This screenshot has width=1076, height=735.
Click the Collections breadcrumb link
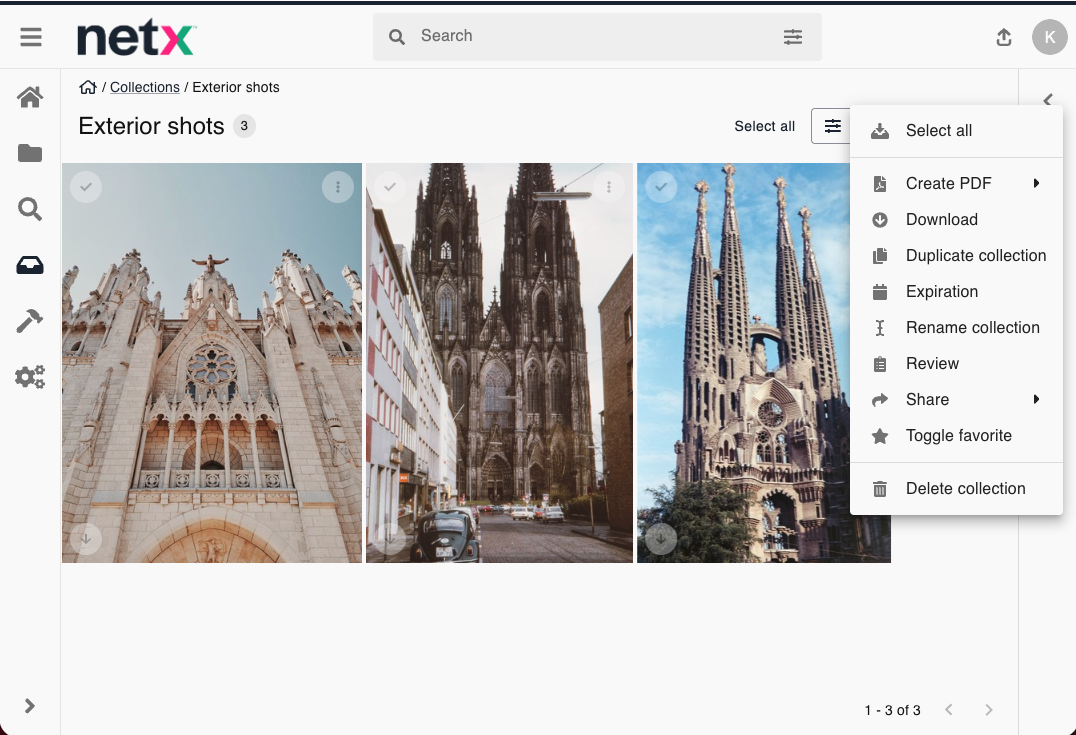click(x=145, y=88)
